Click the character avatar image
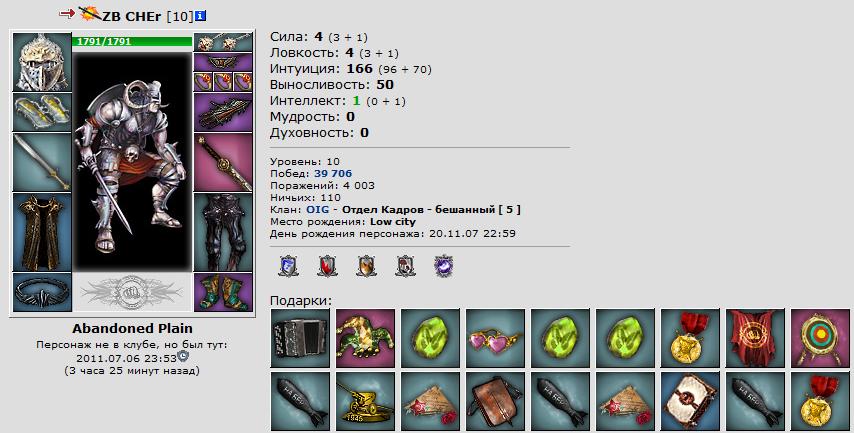 (132, 160)
